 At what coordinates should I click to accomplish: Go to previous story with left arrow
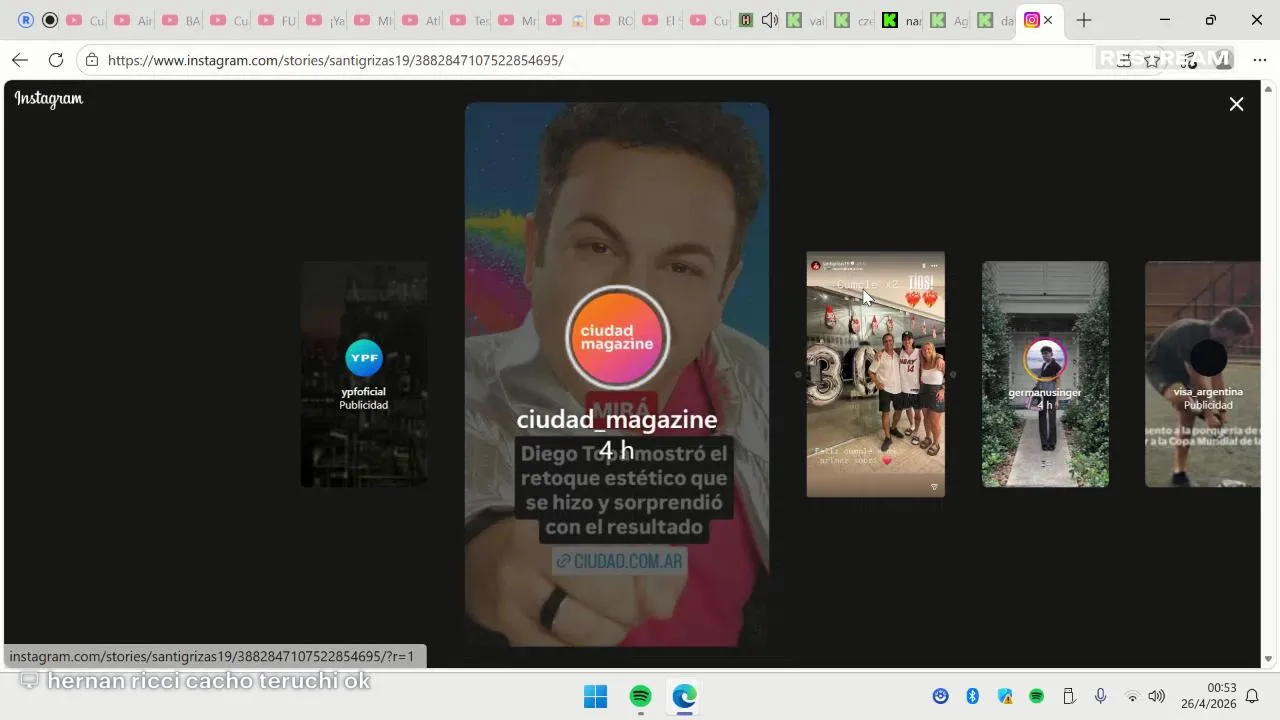[x=798, y=375]
